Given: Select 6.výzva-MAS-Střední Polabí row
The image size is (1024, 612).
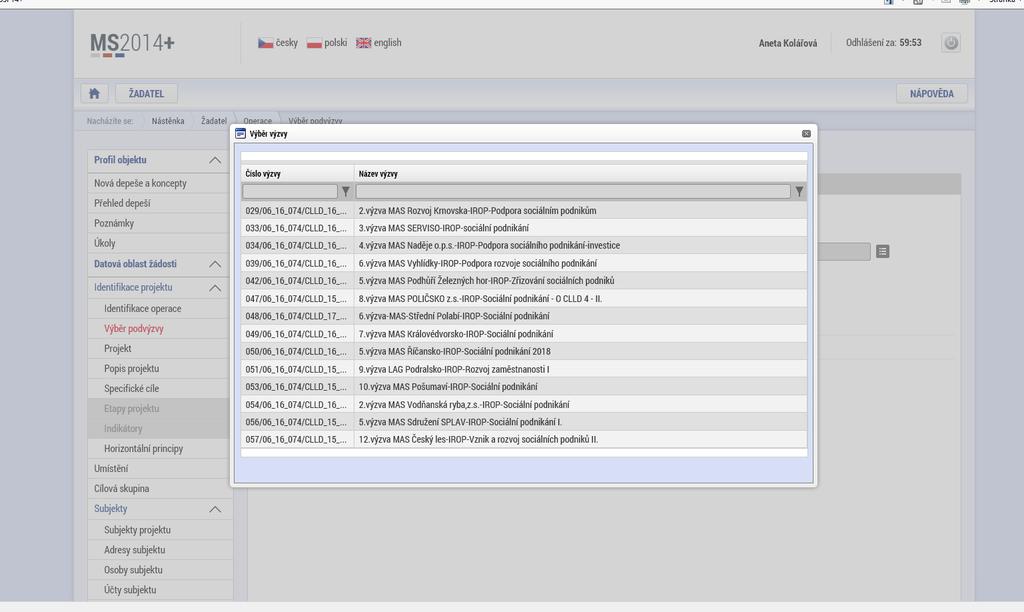Looking at the screenshot, I should pos(524,316).
